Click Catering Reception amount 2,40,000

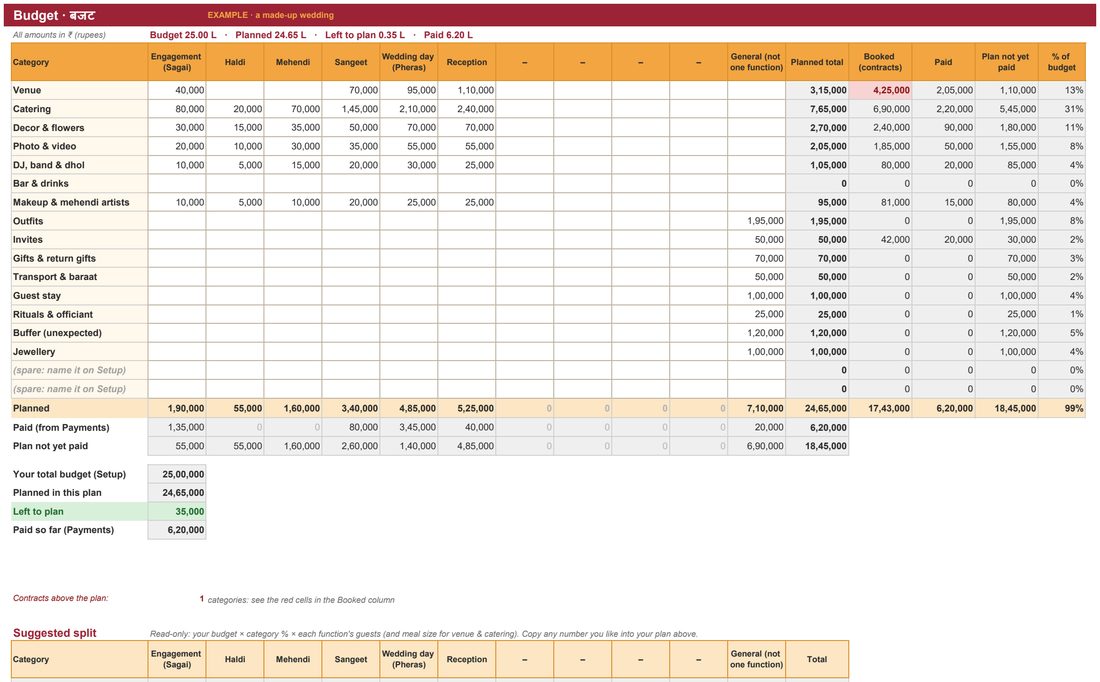pos(467,109)
